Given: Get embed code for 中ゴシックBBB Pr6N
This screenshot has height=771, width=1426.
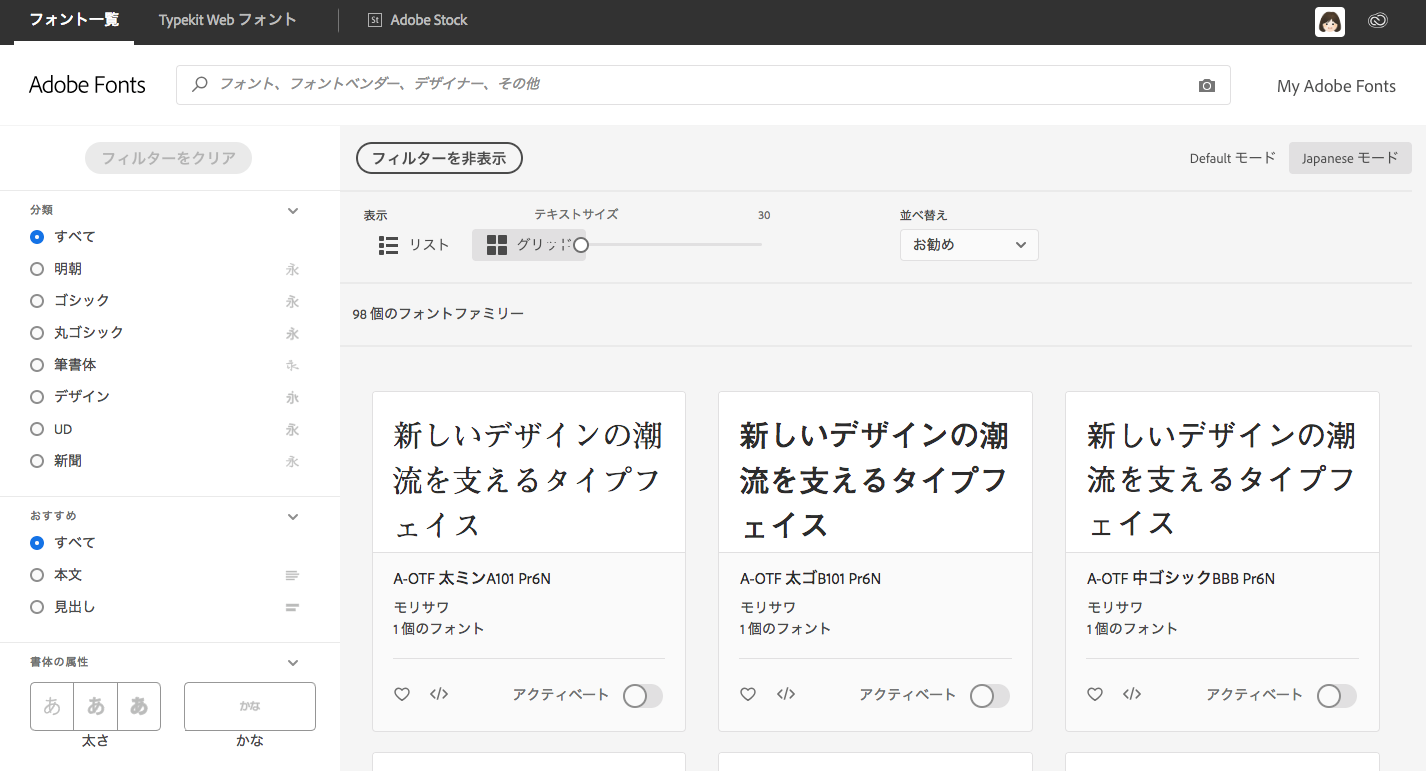Looking at the screenshot, I should click(1132, 694).
